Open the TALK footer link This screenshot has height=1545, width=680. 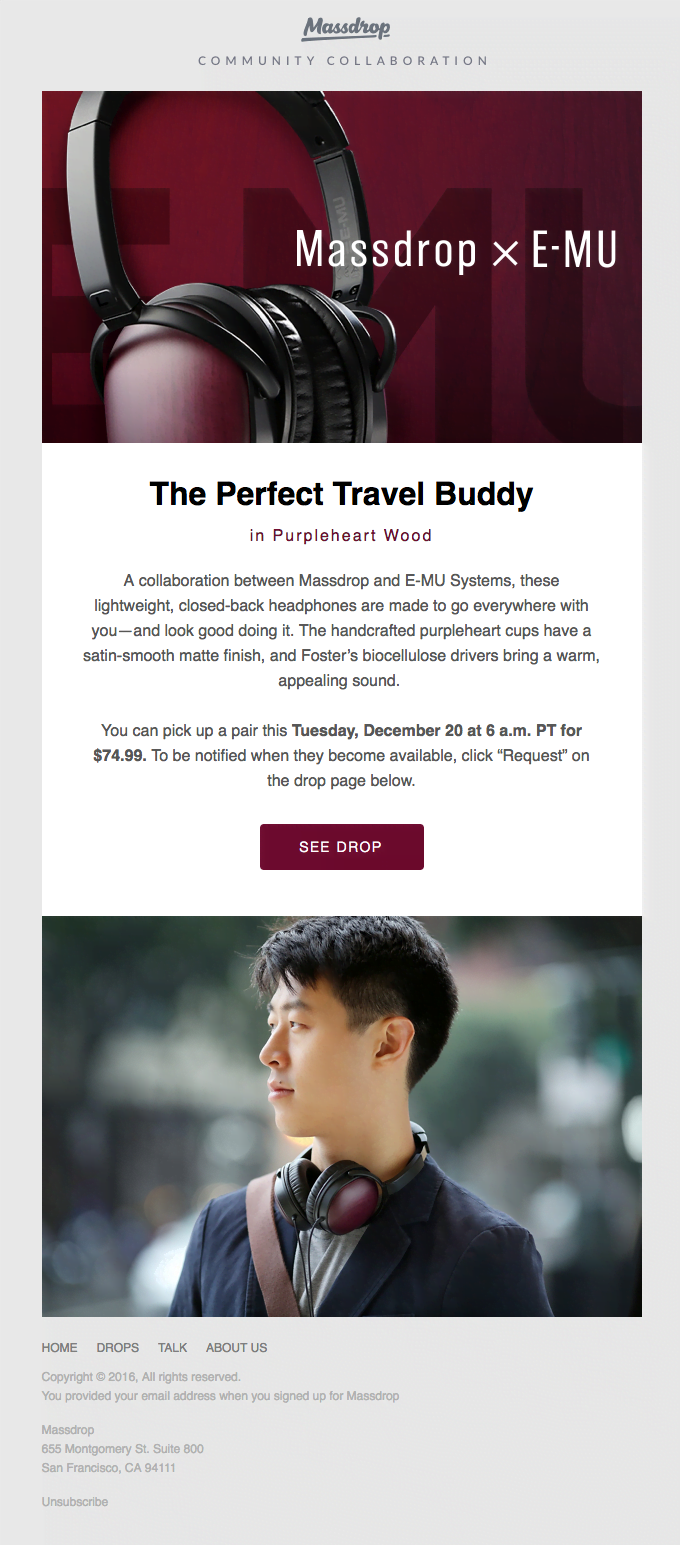(x=171, y=1347)
